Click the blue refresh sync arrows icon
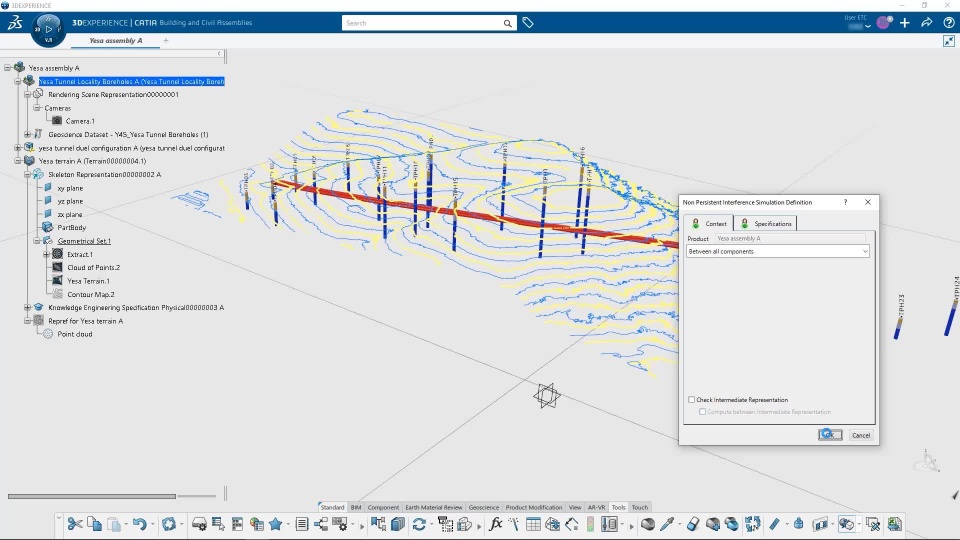This screenshot has width=960, height=540. pos(419,524)
